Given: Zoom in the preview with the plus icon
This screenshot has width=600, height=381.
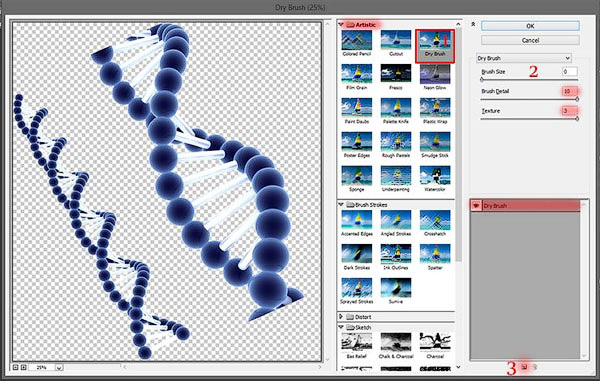Looking at the screenshot, I should pos(24,367).
